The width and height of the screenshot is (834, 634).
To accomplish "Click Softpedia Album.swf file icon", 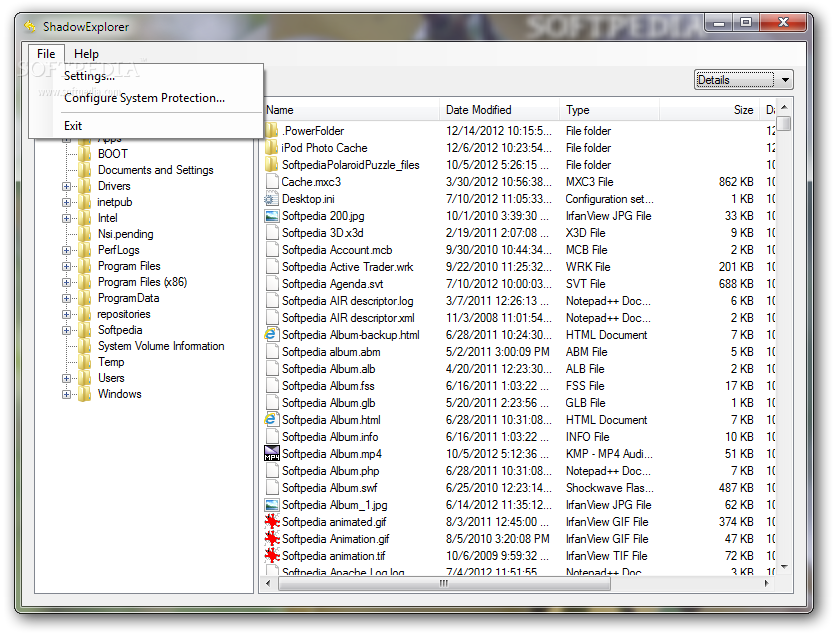I will coord(272,488).
